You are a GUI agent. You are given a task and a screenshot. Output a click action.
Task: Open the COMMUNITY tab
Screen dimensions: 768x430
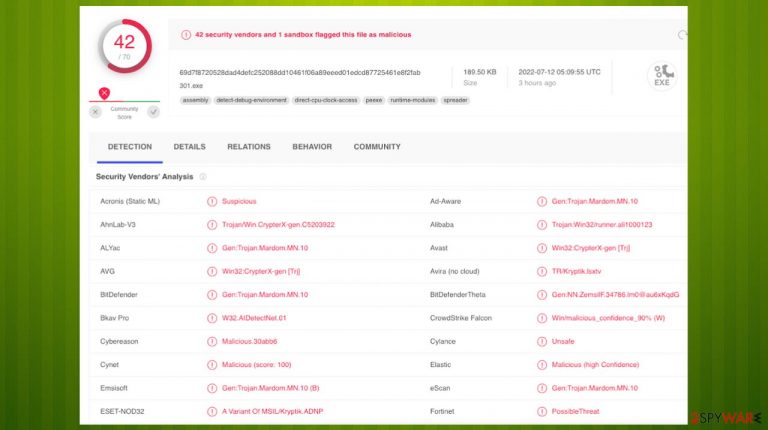[x=377, y=146]
